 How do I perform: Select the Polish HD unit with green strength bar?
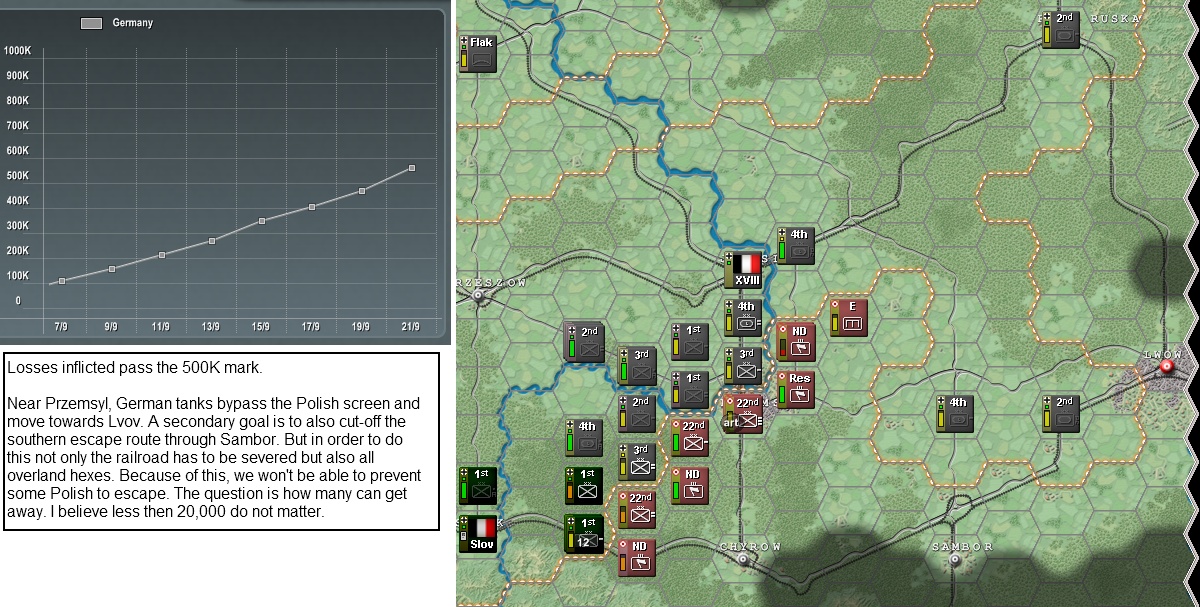pyautogui.click(x=690, y=485)
